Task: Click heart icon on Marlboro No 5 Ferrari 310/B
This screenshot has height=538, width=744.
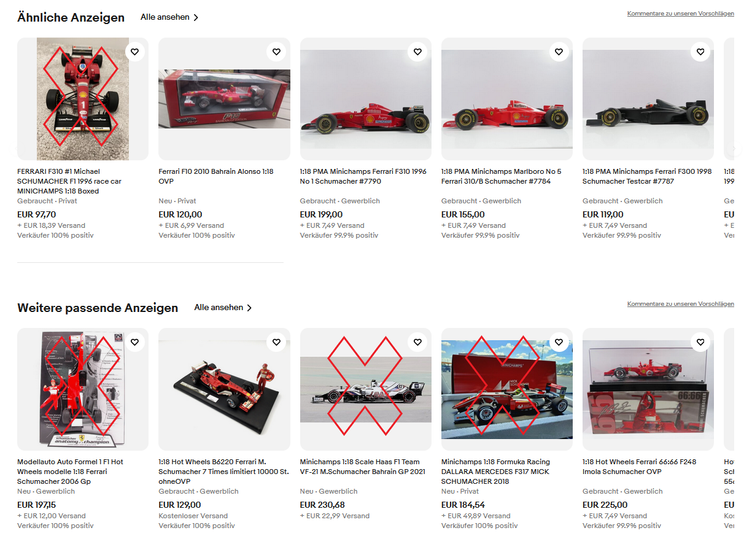Action: click(559, 52)
